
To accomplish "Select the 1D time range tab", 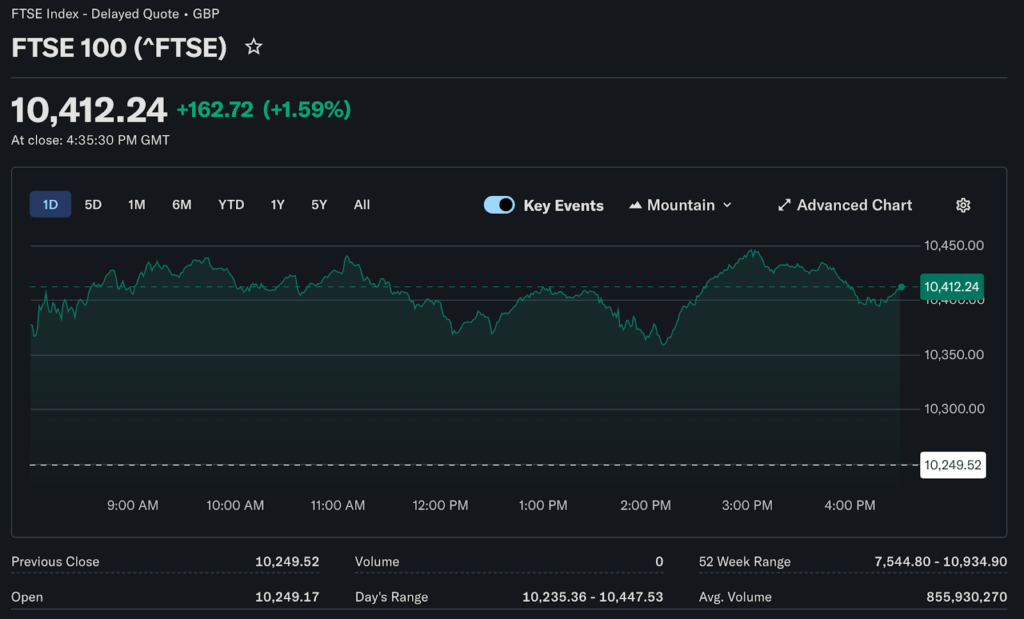I will pos(50,205).
